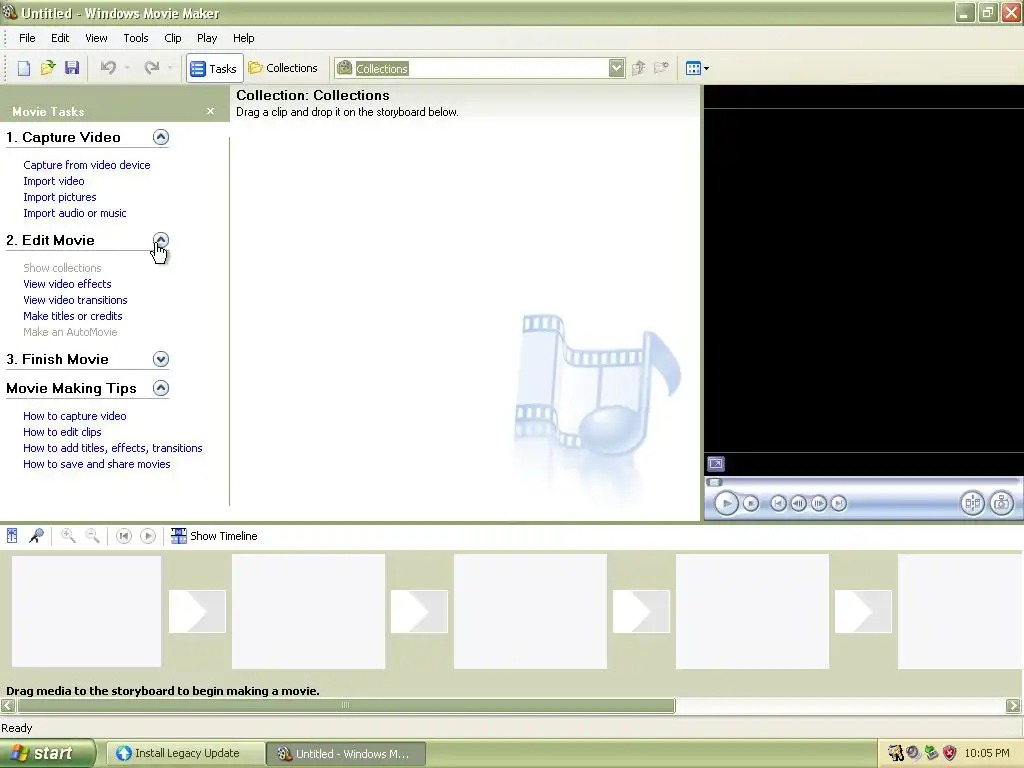Open the Play menu
The height and width of the screenshot is (768, 1024).
(207, 38)
